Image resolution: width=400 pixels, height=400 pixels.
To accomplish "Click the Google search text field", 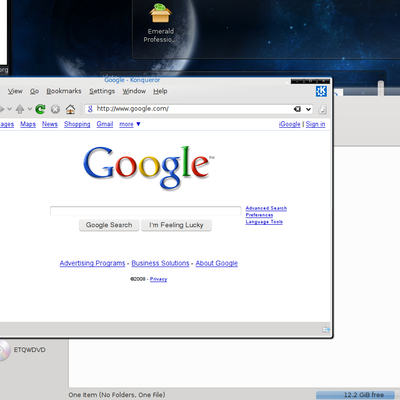I will point(145,211).
